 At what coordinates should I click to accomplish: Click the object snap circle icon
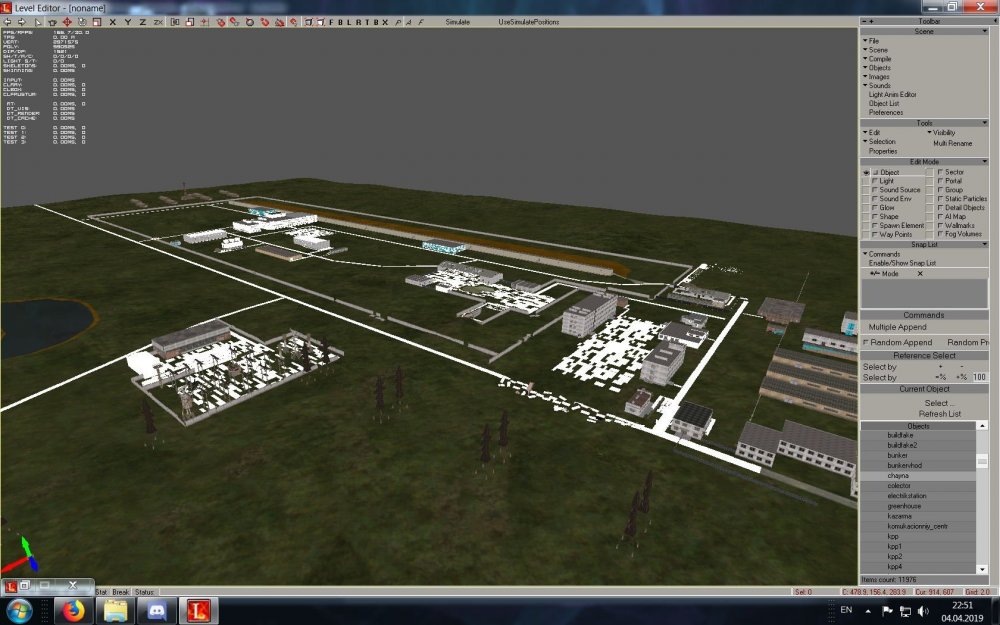click(x=249, y=22)
